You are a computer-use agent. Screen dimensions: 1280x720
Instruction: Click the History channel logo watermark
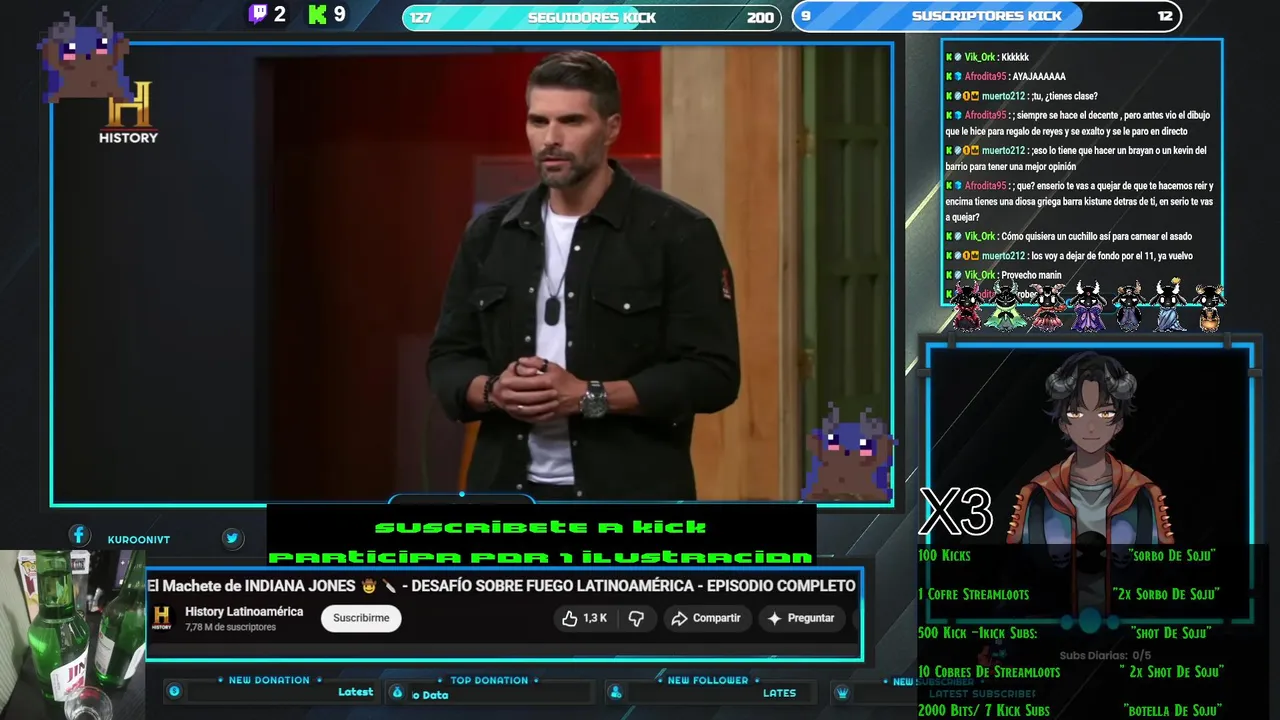(x=128, y=113)
